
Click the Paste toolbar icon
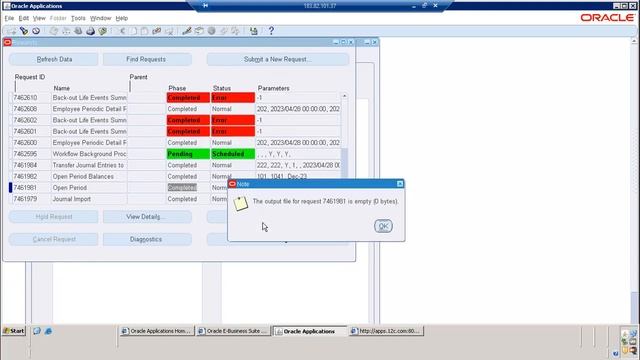[144, 31]
